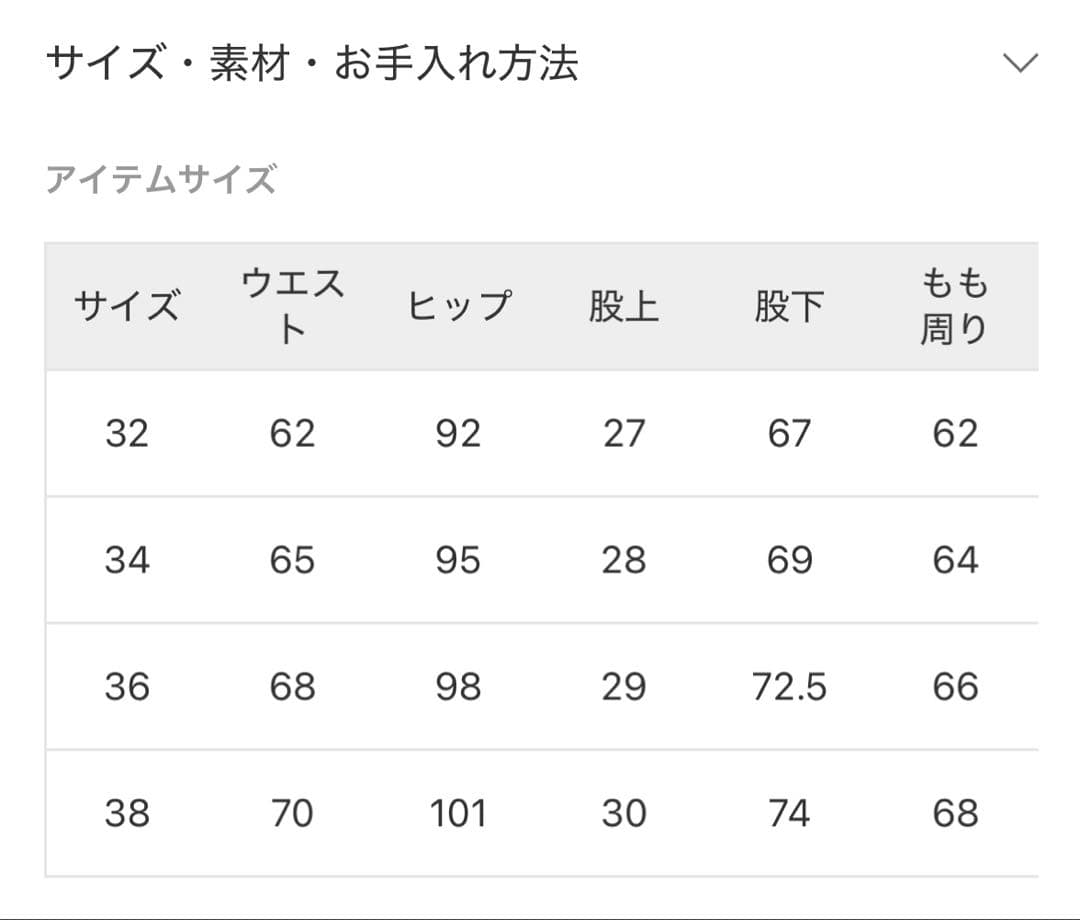Viewport: 1080px width, 920px height.
Task: Select the アイテムサイズ label
Action: 160,178
